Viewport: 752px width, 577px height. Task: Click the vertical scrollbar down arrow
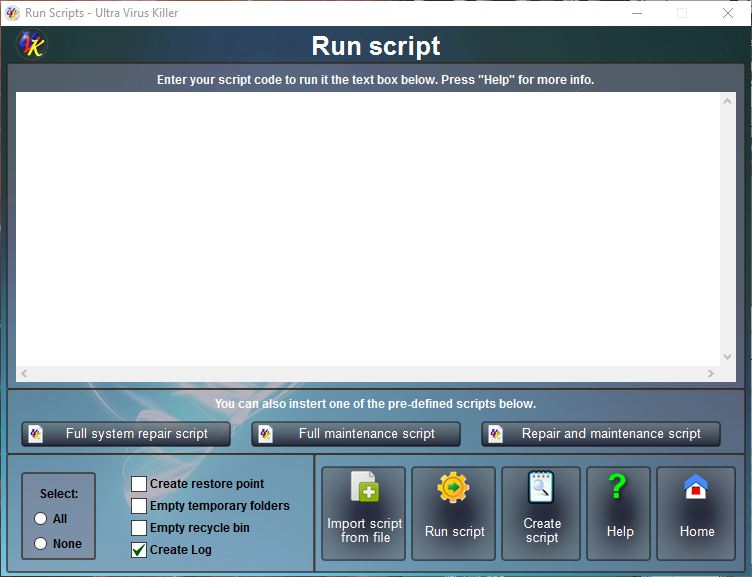coord(728,357)
